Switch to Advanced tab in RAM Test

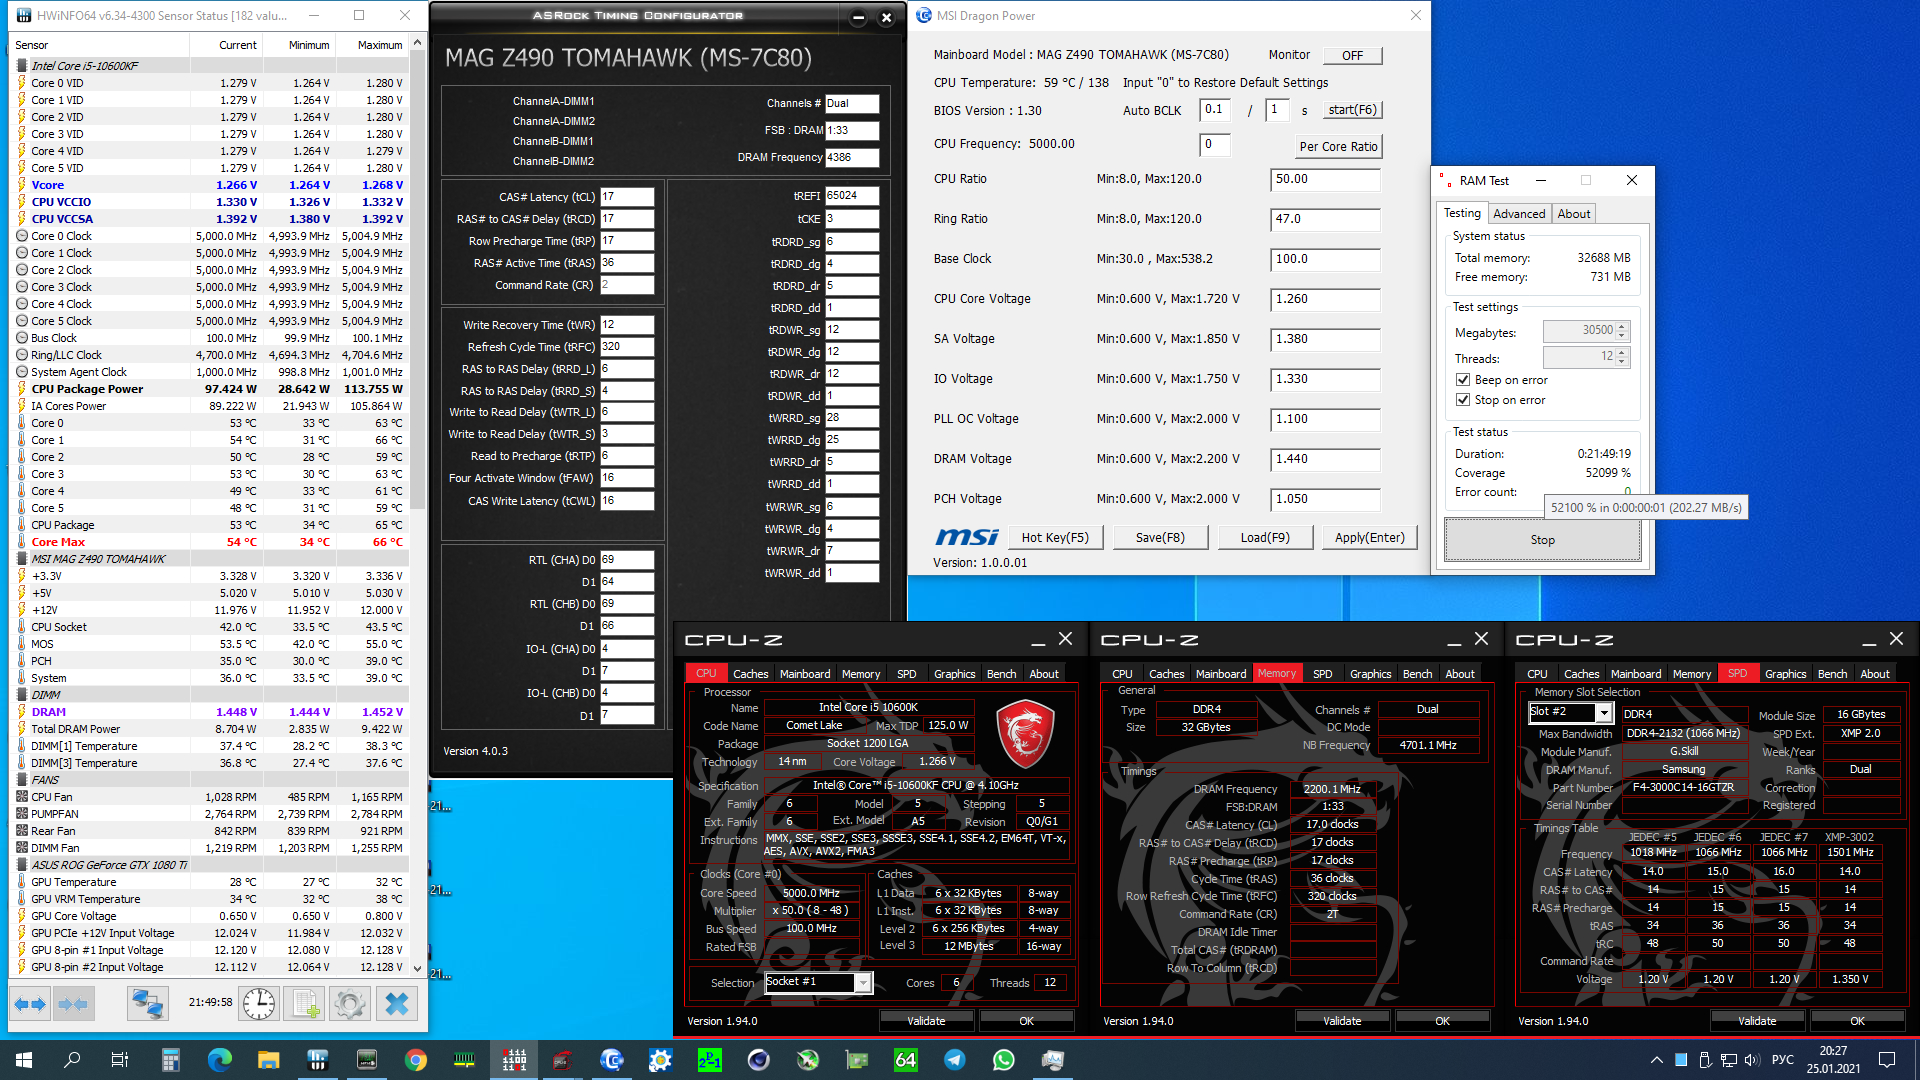point(1518,214)
